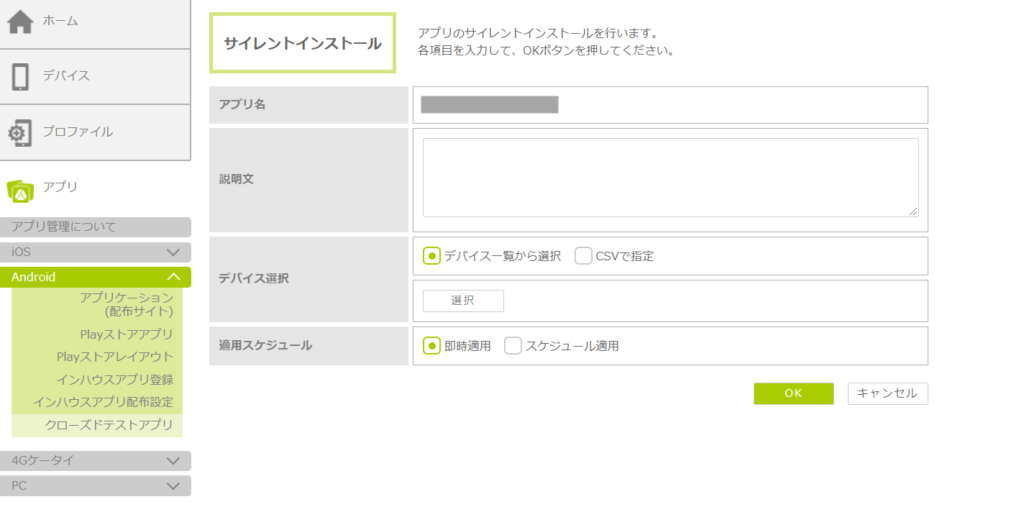Screen dimensions: 1024x507
Task: Click the green App icon
Action: (x=20, y=188)
